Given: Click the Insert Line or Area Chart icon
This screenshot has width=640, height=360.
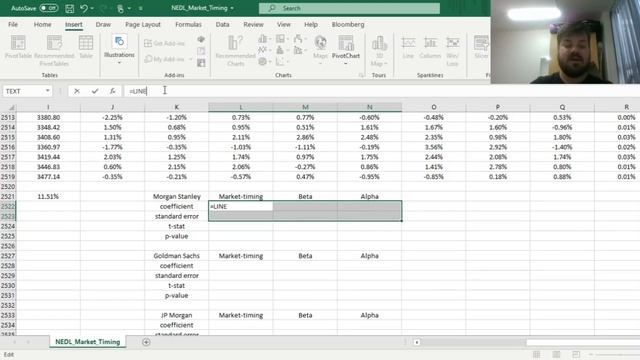Looking at the screenshot, I should [262, 50].
